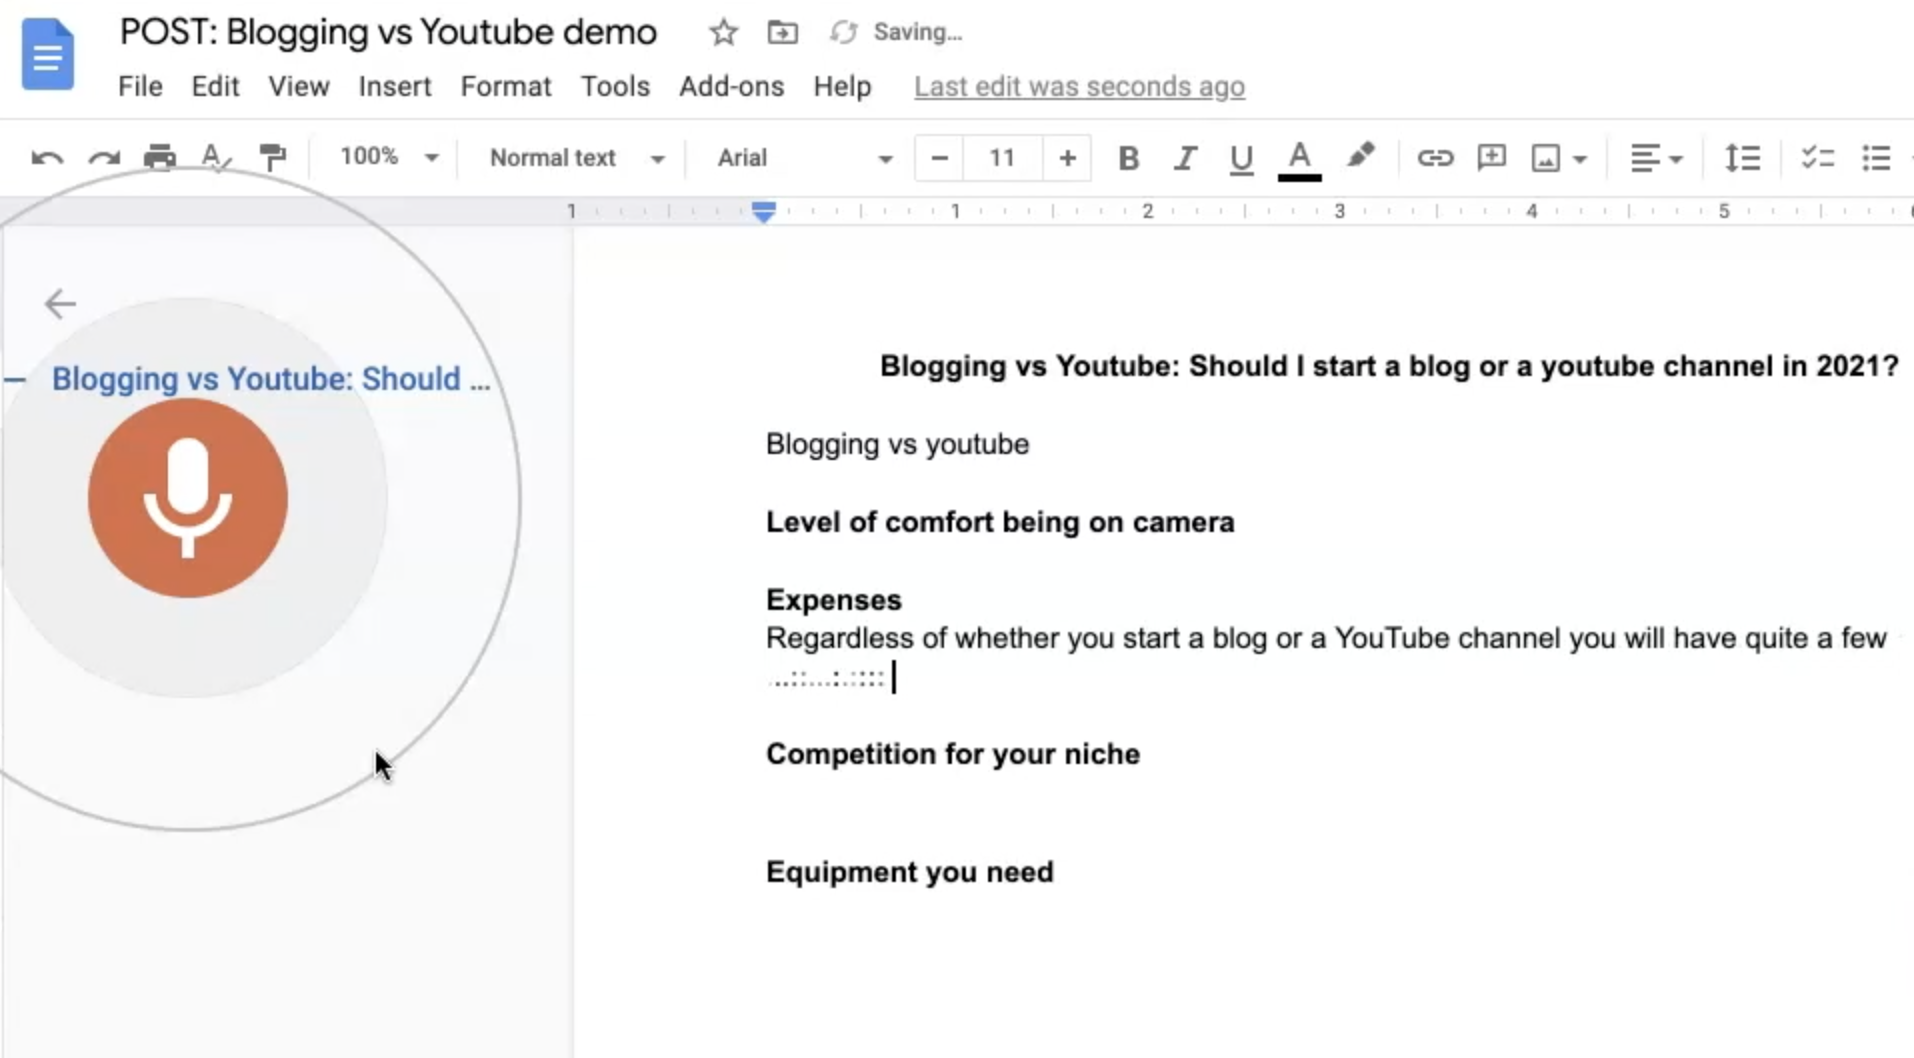The image size is (1914, 1058).
Task: Open the zoom 100% dropdown
Action: tap(388, 157)
